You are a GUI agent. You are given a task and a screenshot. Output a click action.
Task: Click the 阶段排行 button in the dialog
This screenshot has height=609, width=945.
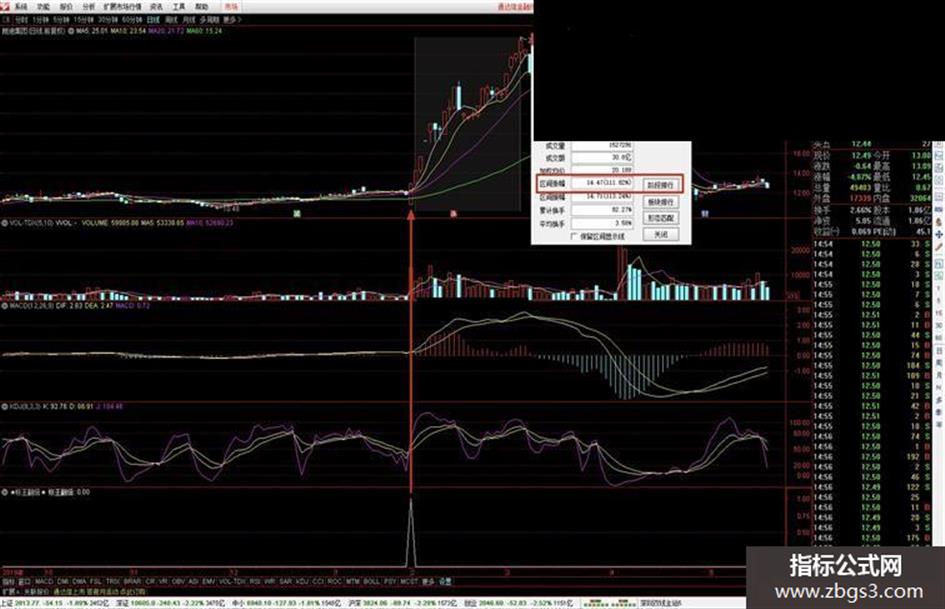661,185
